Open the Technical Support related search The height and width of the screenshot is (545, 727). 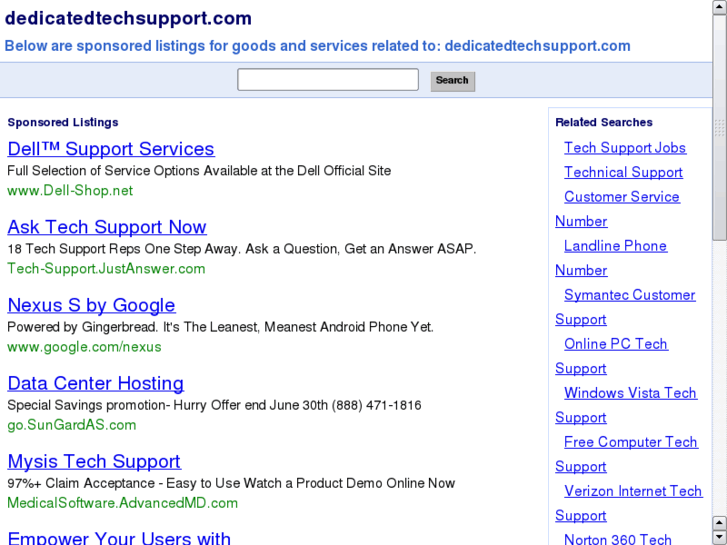623,173
